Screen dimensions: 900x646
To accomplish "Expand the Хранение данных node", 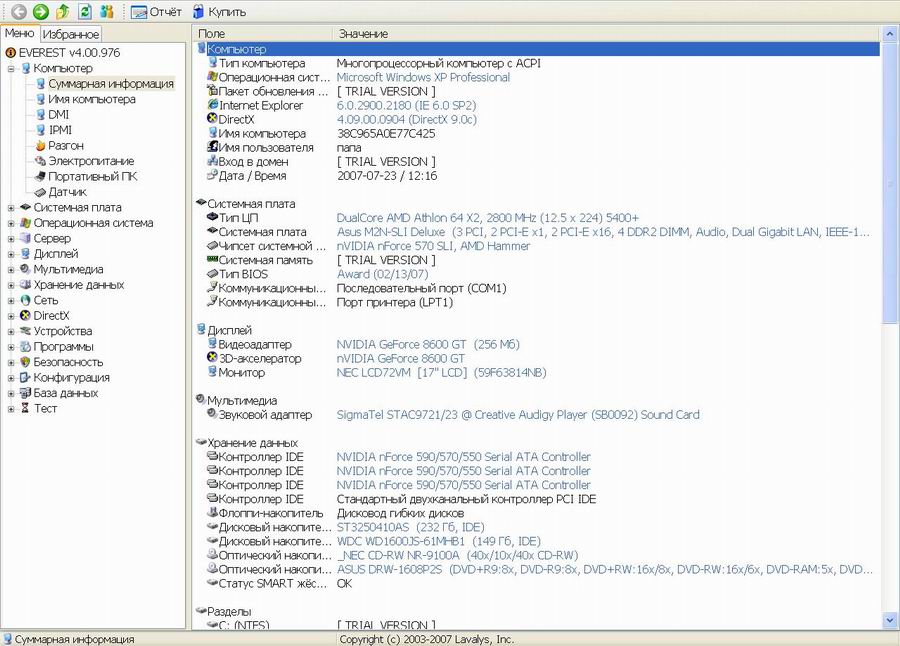I will point(11,285).
